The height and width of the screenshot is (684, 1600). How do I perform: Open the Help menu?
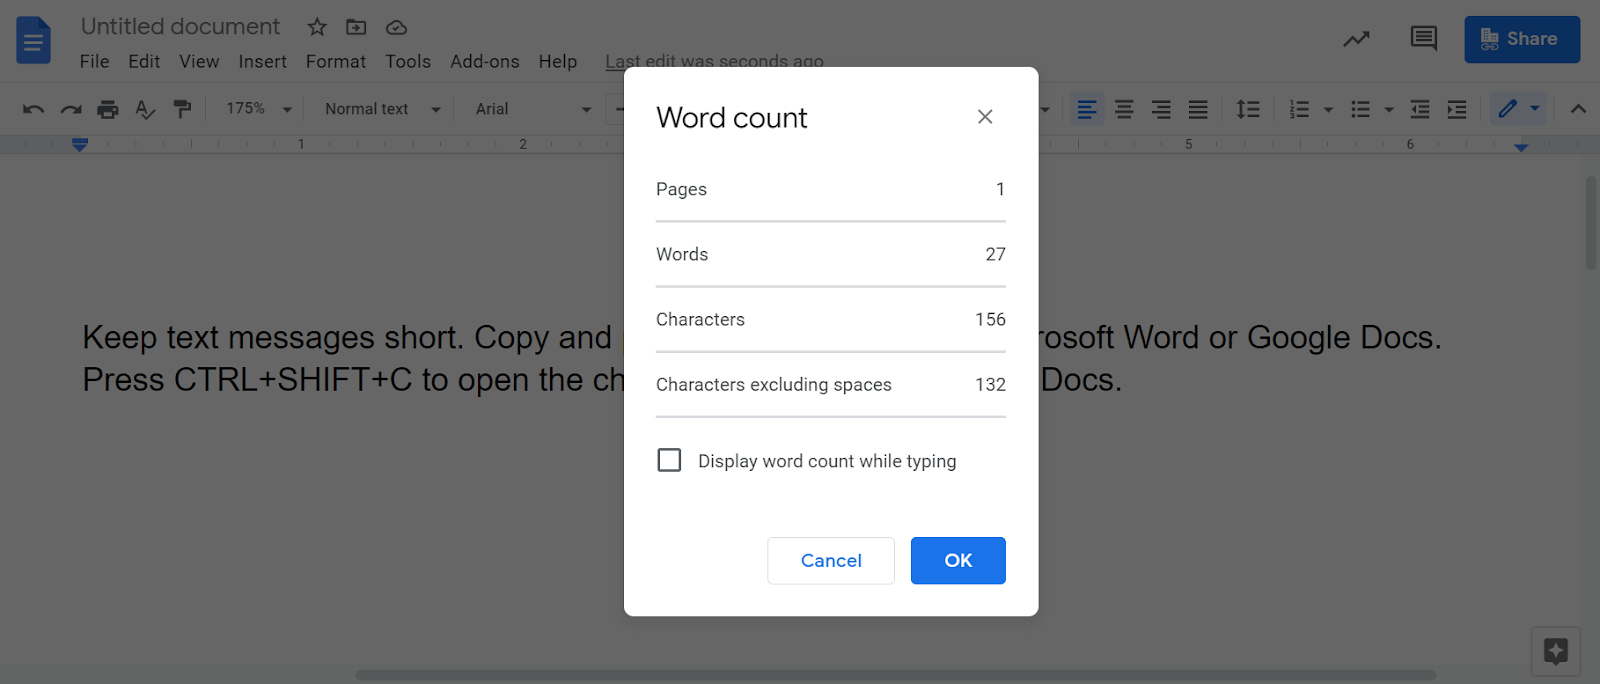[x=558, y=62]
